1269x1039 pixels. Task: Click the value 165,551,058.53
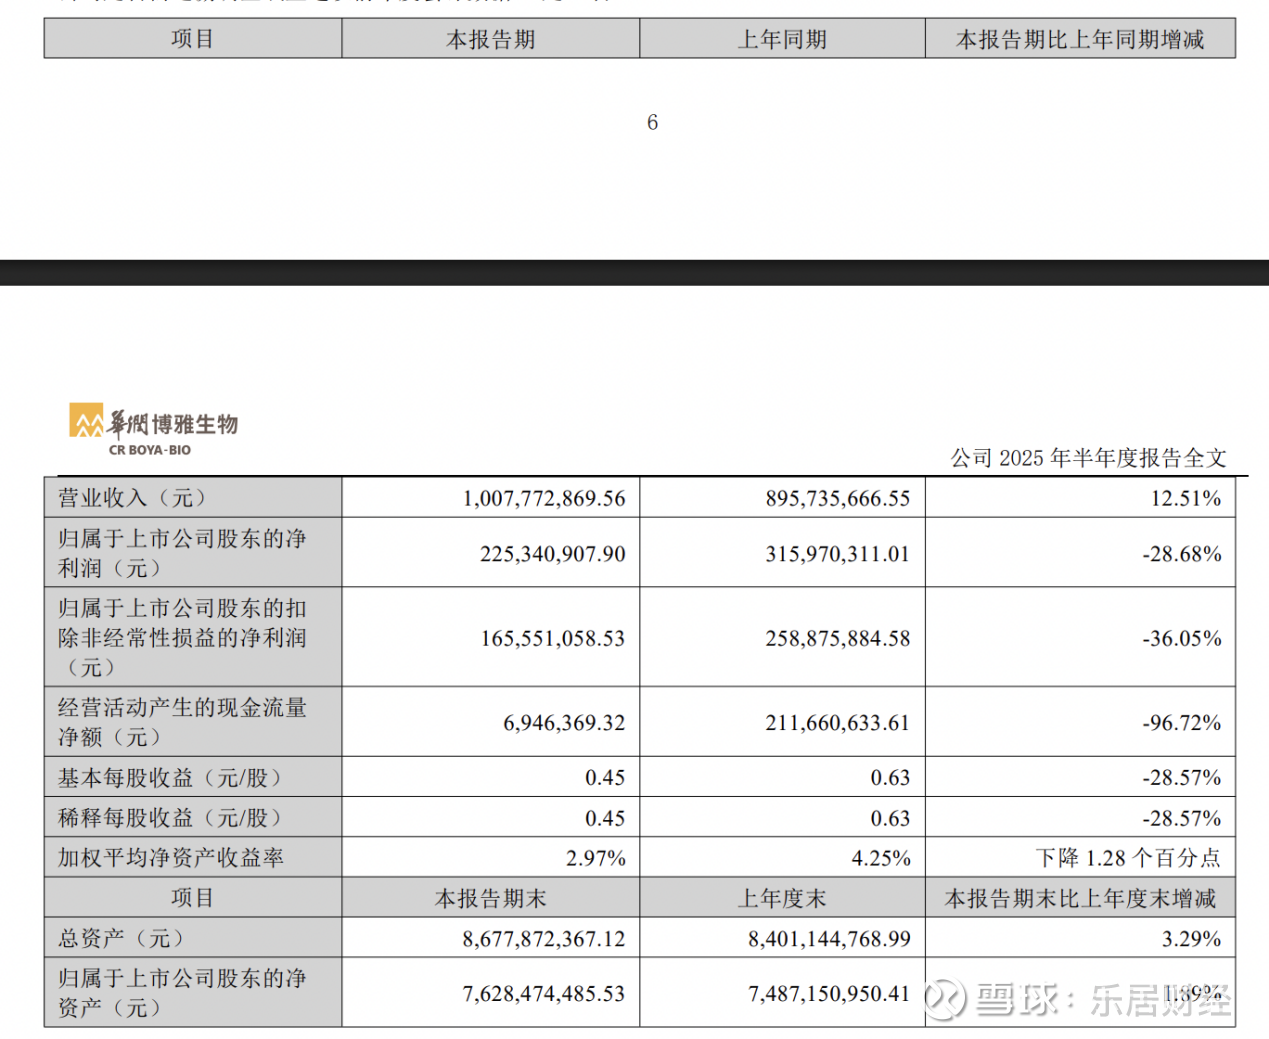coord(553,638)
